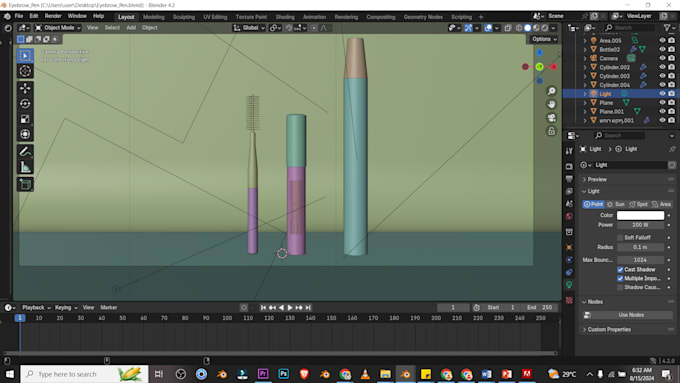Select the Transform tool
680x383 pixels.
click(x=25, y=134)
